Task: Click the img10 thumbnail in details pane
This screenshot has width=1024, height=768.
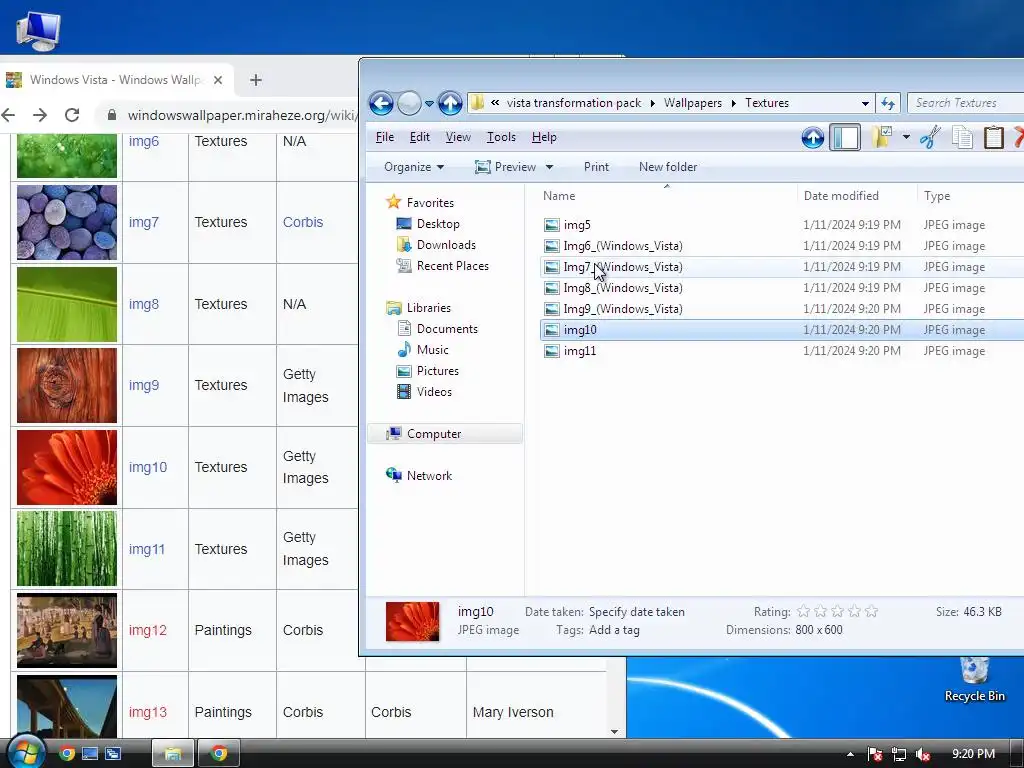Action: click(413, 622)
